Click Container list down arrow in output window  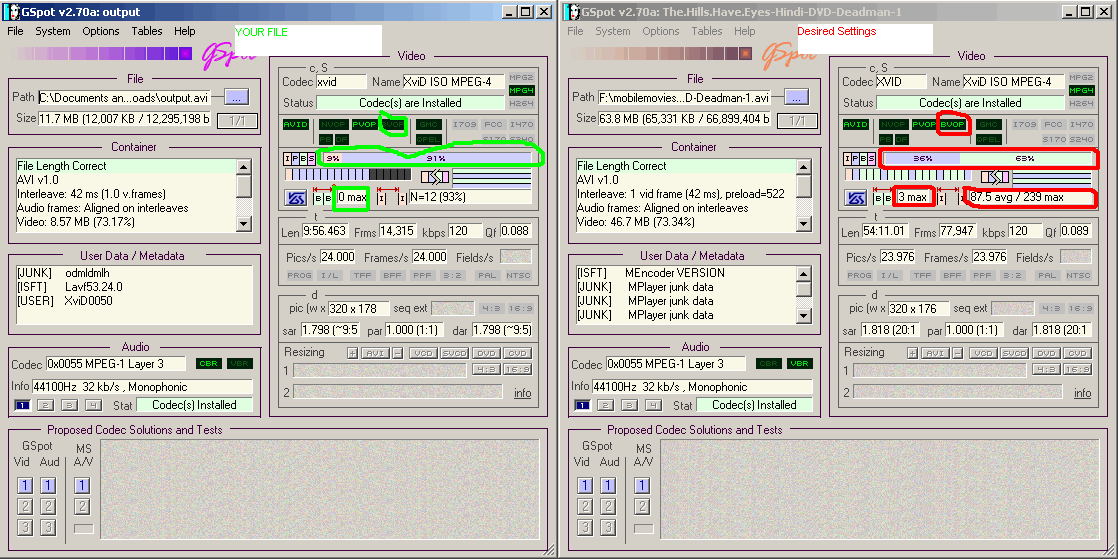(244, 224)
